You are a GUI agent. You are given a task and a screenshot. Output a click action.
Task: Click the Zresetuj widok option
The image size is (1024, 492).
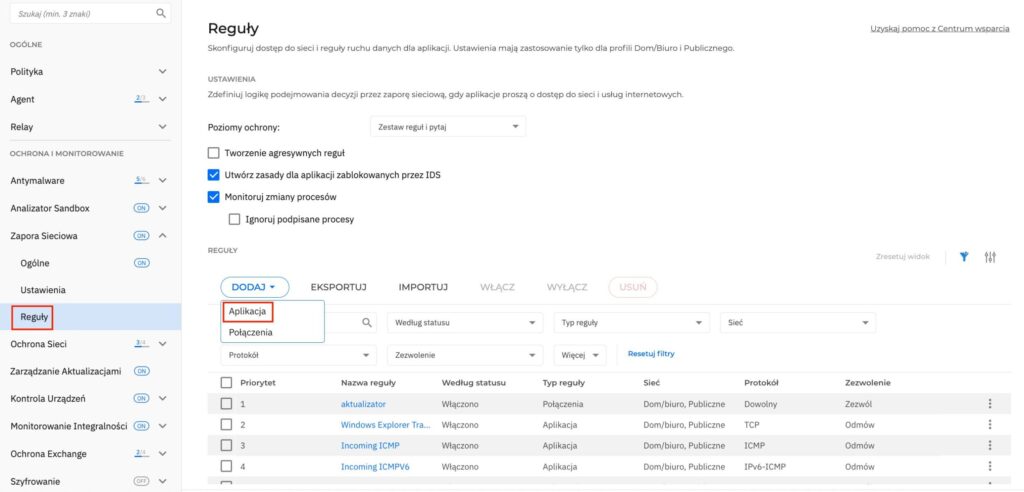pos(903,257)
